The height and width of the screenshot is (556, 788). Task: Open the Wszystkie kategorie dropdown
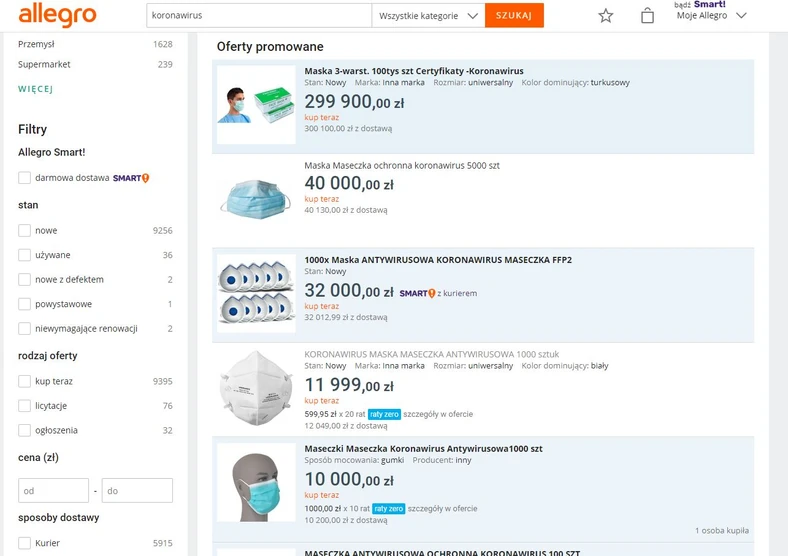coord(428,16)
